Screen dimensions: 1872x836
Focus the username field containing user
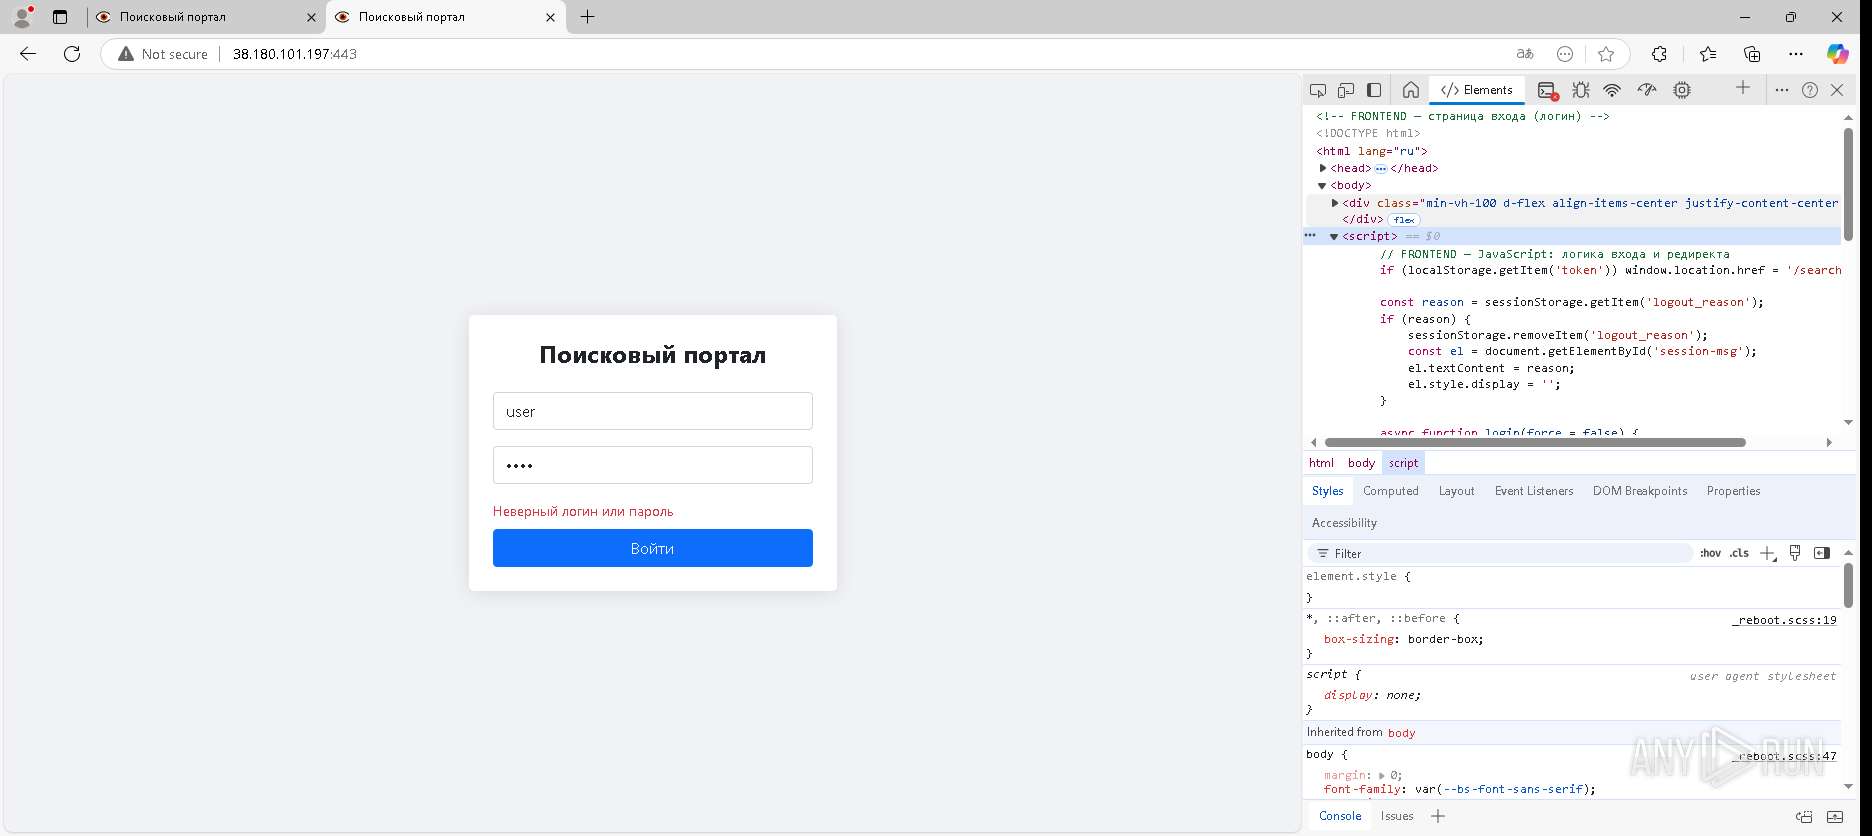pos(652,411)
